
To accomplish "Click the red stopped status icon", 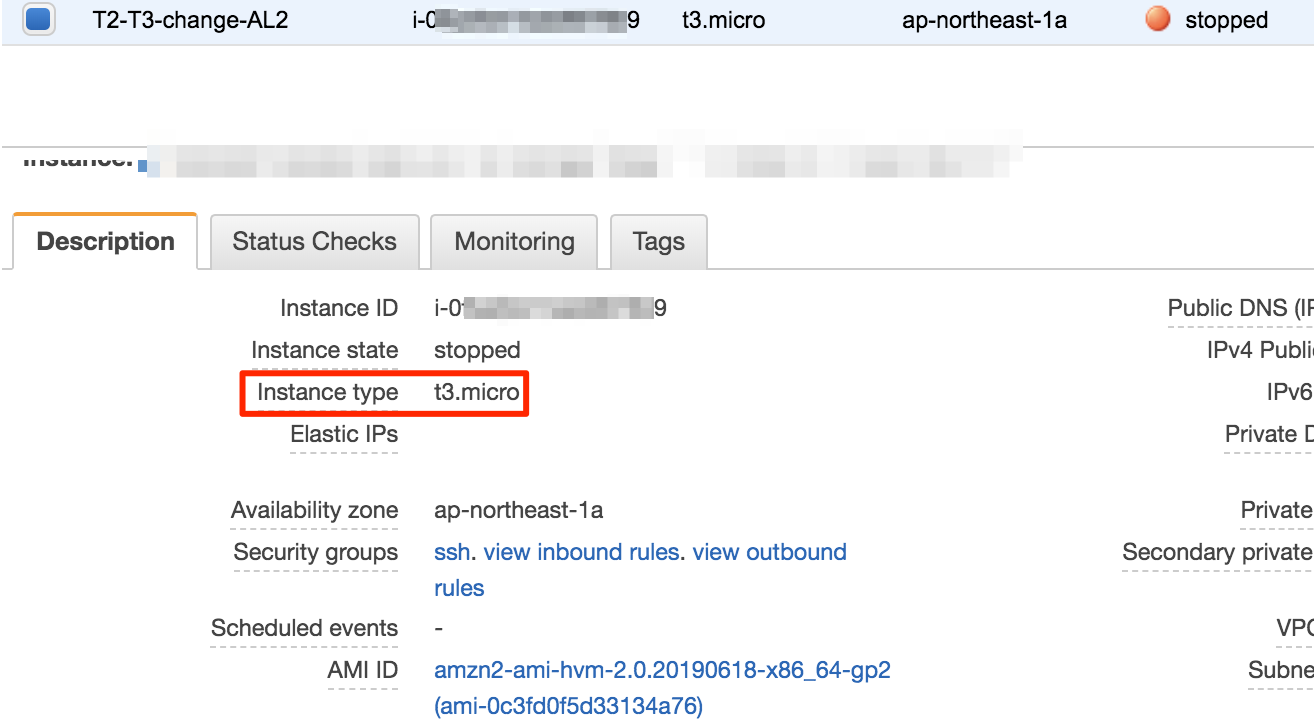I will click(1157, 20).
